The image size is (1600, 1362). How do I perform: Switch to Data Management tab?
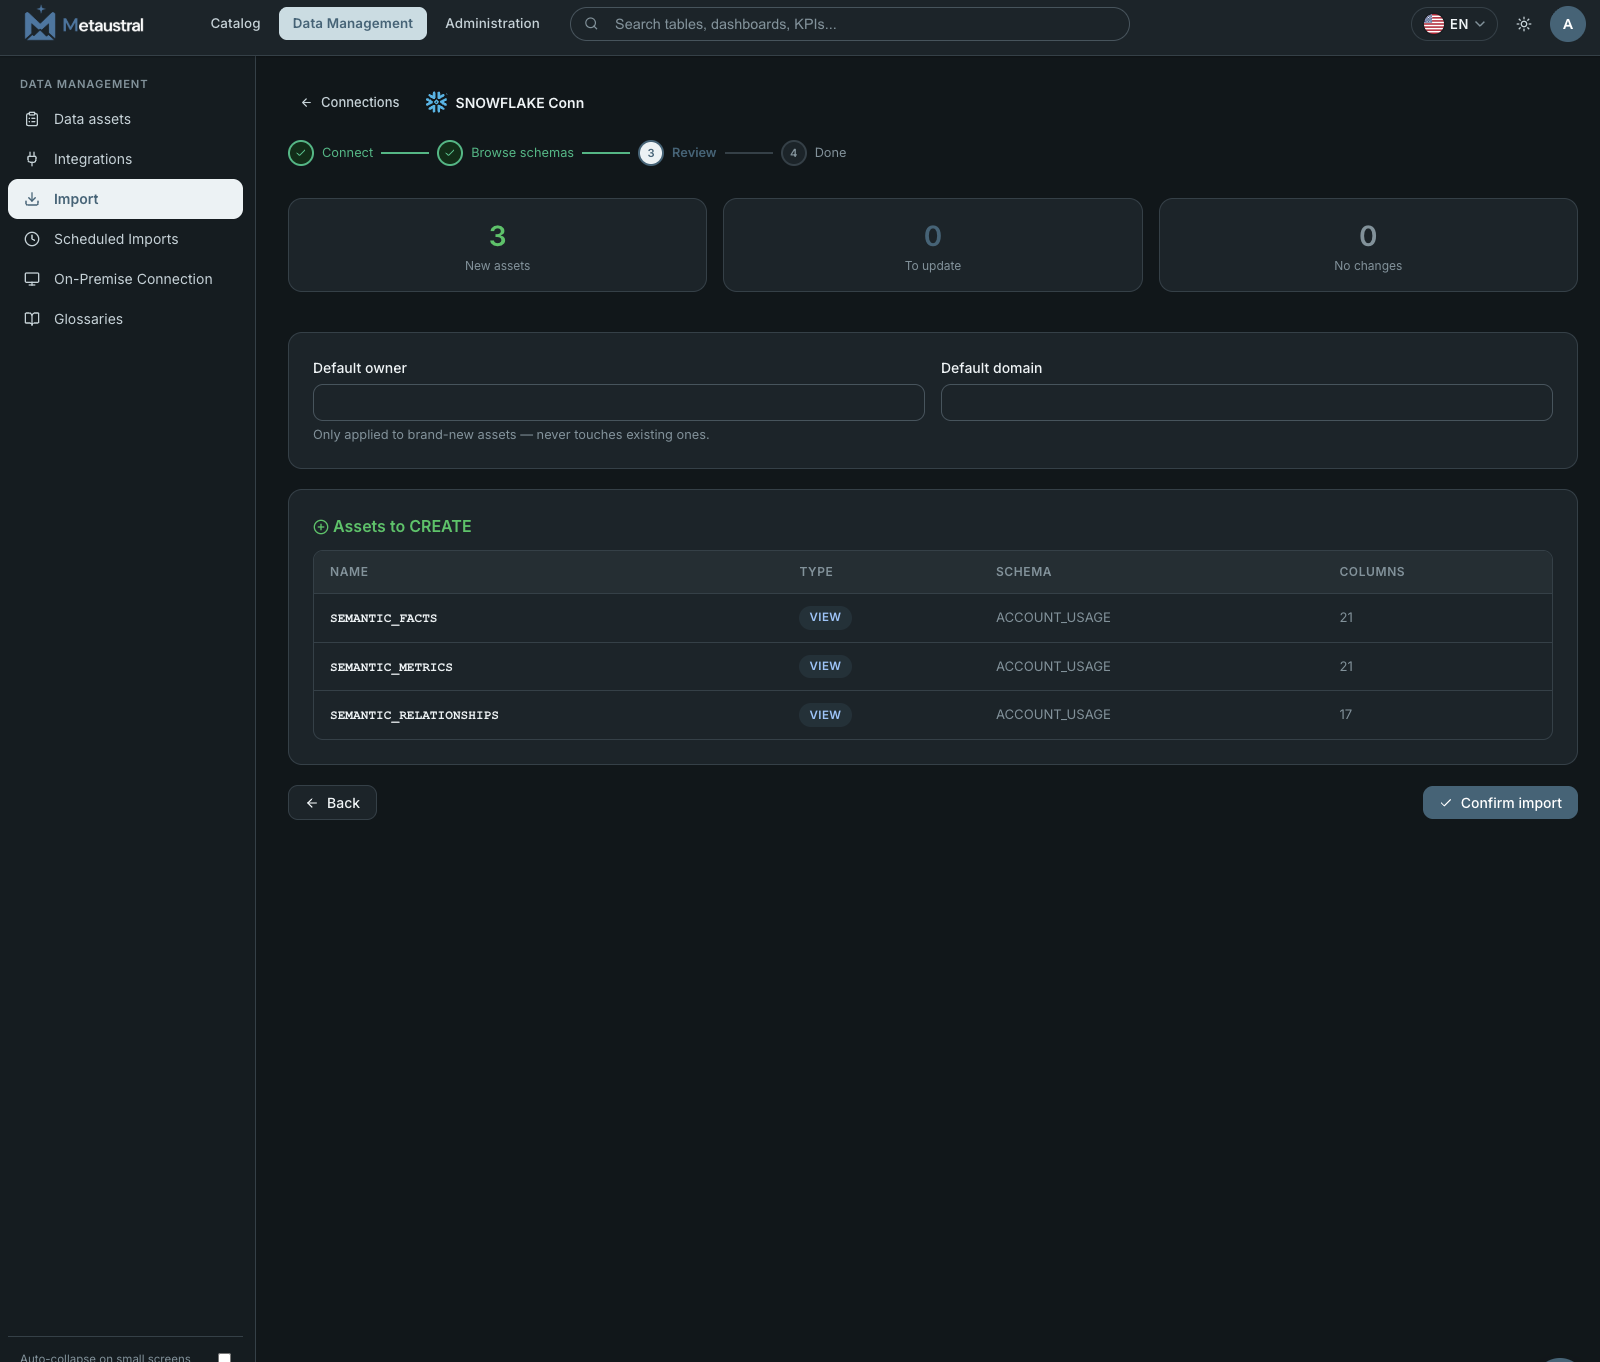point(352,23)
